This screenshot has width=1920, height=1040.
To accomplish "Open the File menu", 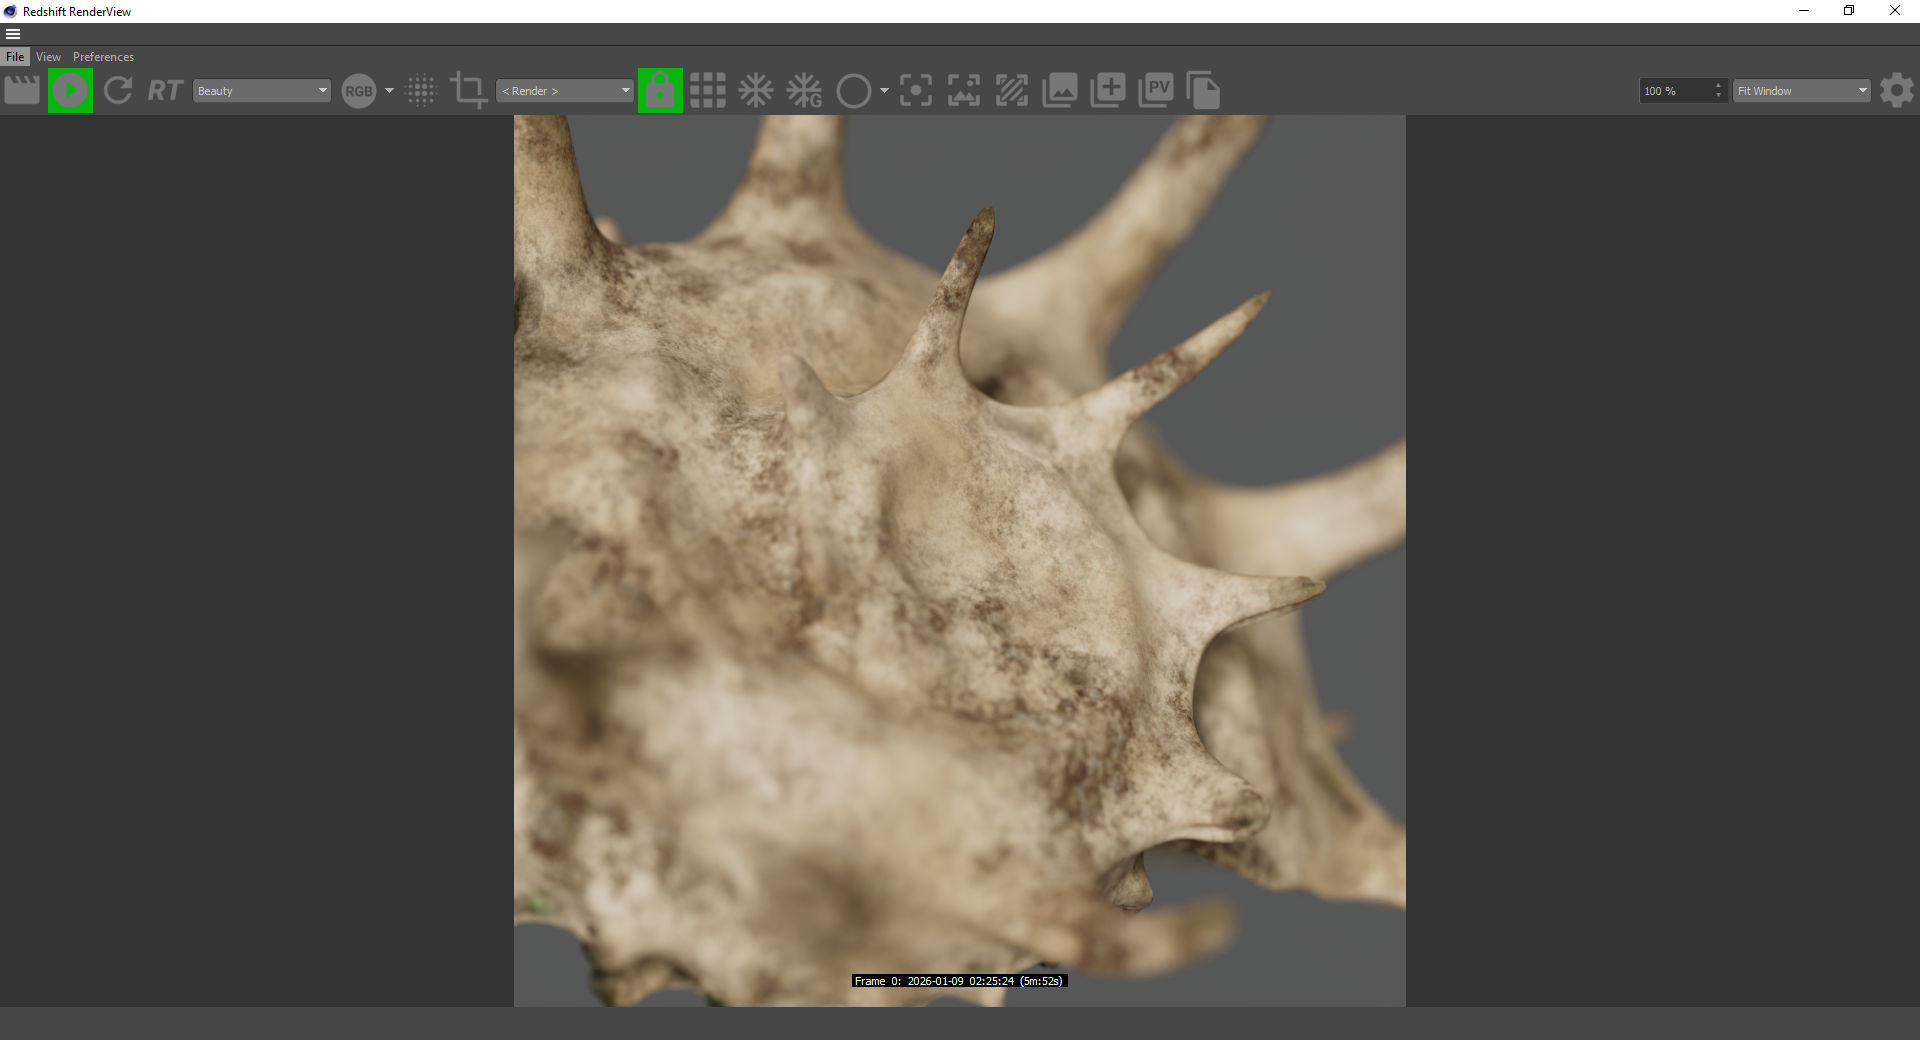I will tap(15, 57).
